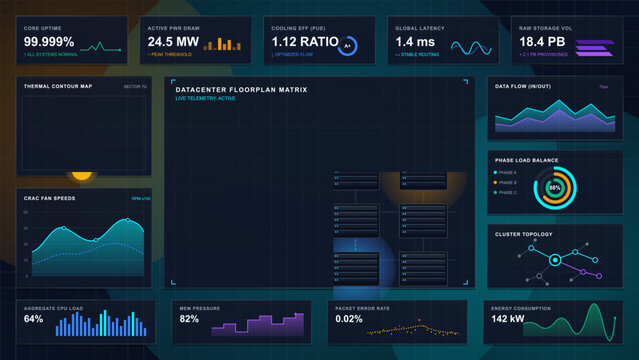Open the PEAK THRESHOLD status line

170,54
